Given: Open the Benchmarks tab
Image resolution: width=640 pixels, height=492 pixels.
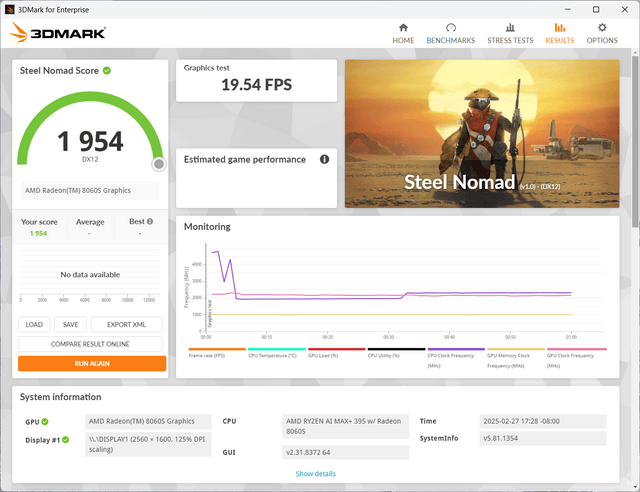Looking at the screenshot, I should coord(451,33).
